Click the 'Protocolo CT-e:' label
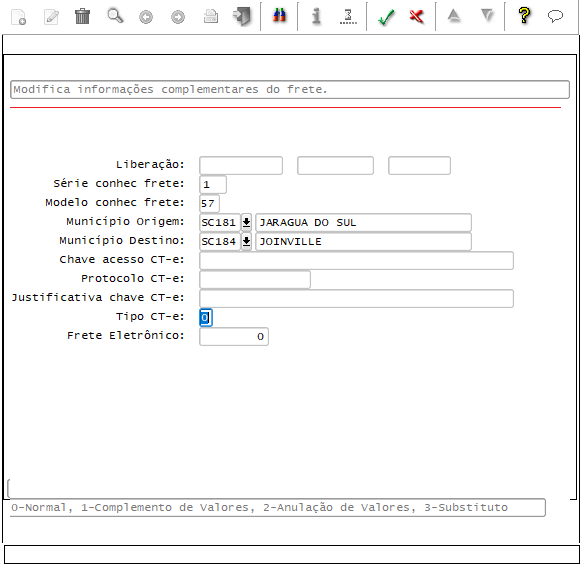Image resolution: width=585 pixels, height=572 pixels. pos(133,279)
